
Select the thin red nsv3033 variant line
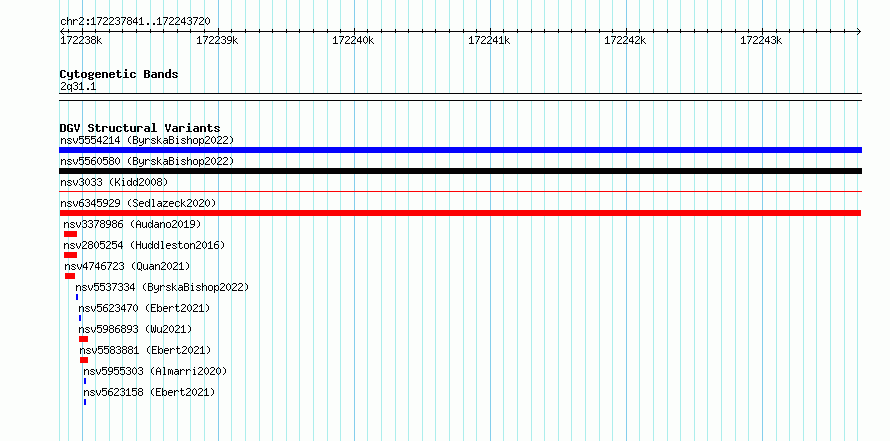pyautogui.click(x=460, y=192)
